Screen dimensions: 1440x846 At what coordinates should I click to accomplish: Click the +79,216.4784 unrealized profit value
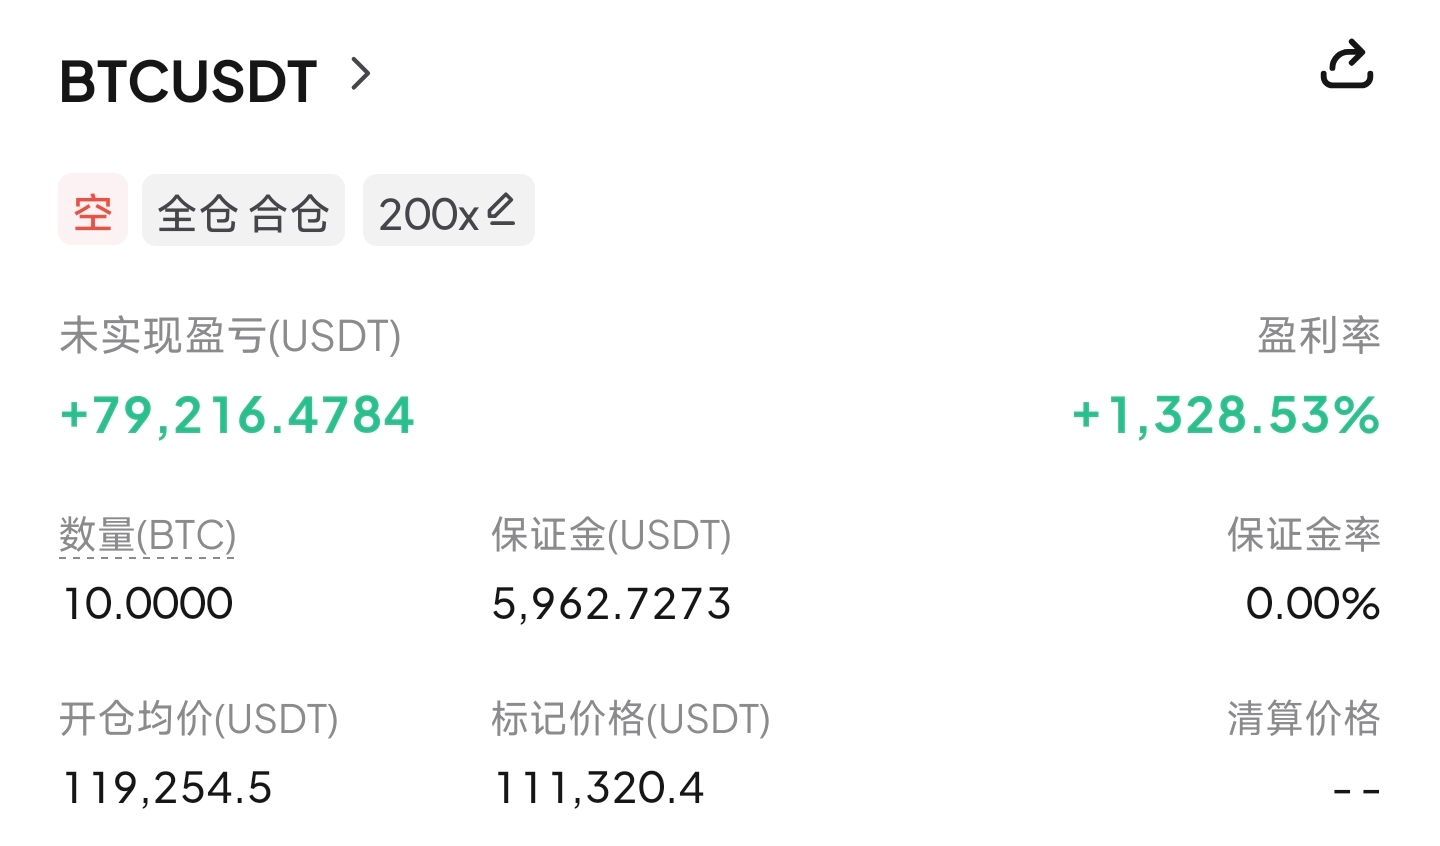[x=238, y=416]
